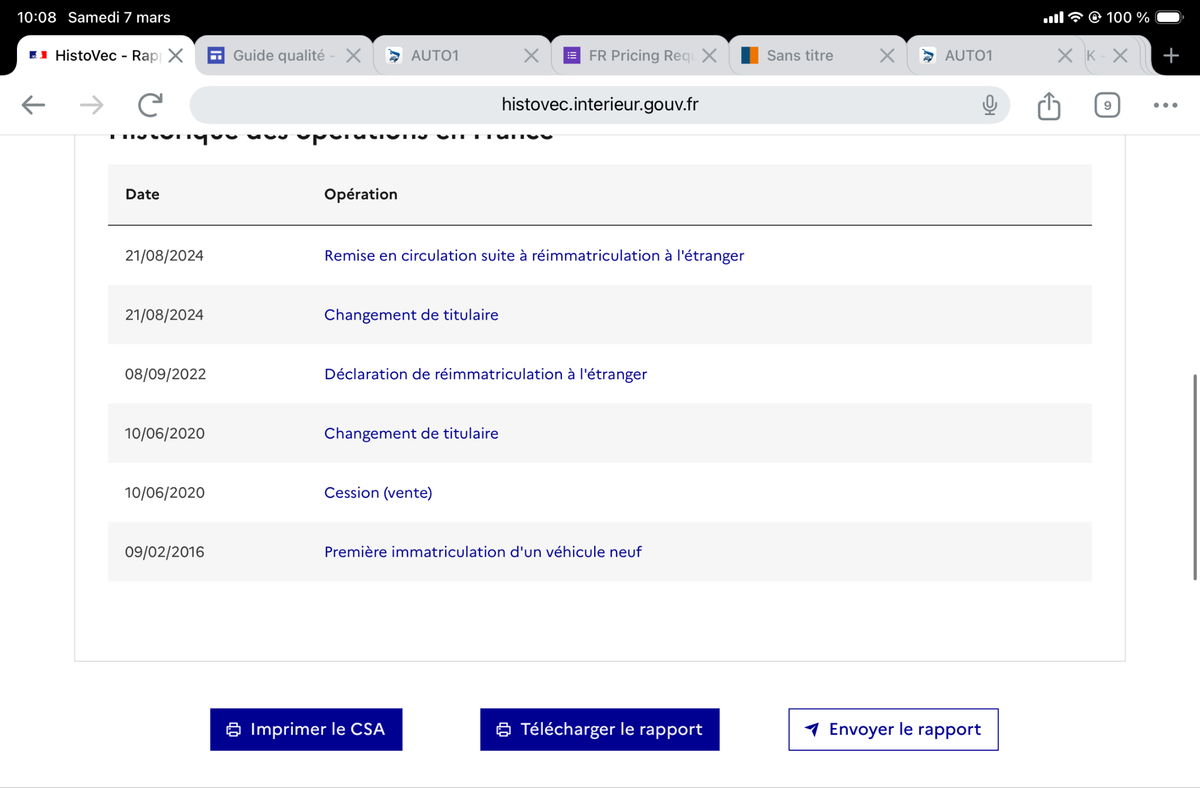The image size is (1200, 788).
Task: Open the Sans titre tab
Action: pyautogui.click(x=800, y=56)
